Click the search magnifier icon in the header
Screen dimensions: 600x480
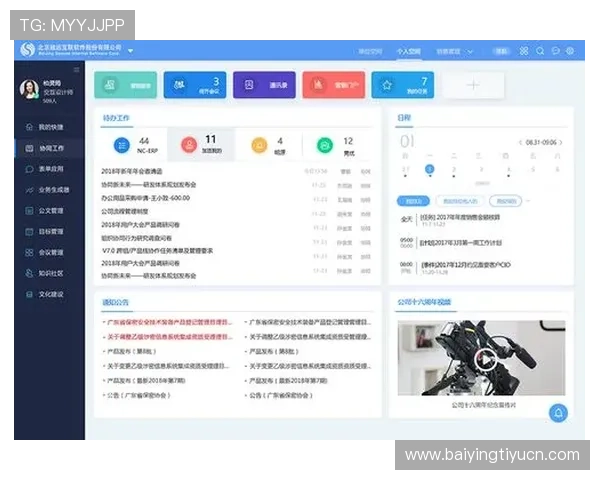tap(540, 51)
